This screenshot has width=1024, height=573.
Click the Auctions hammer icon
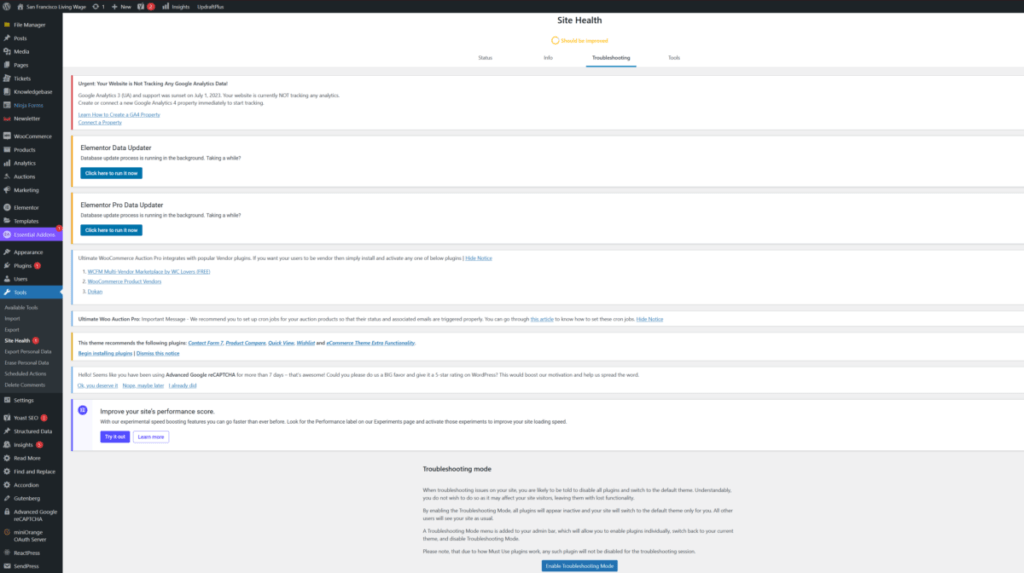click(x=7, y=176)
